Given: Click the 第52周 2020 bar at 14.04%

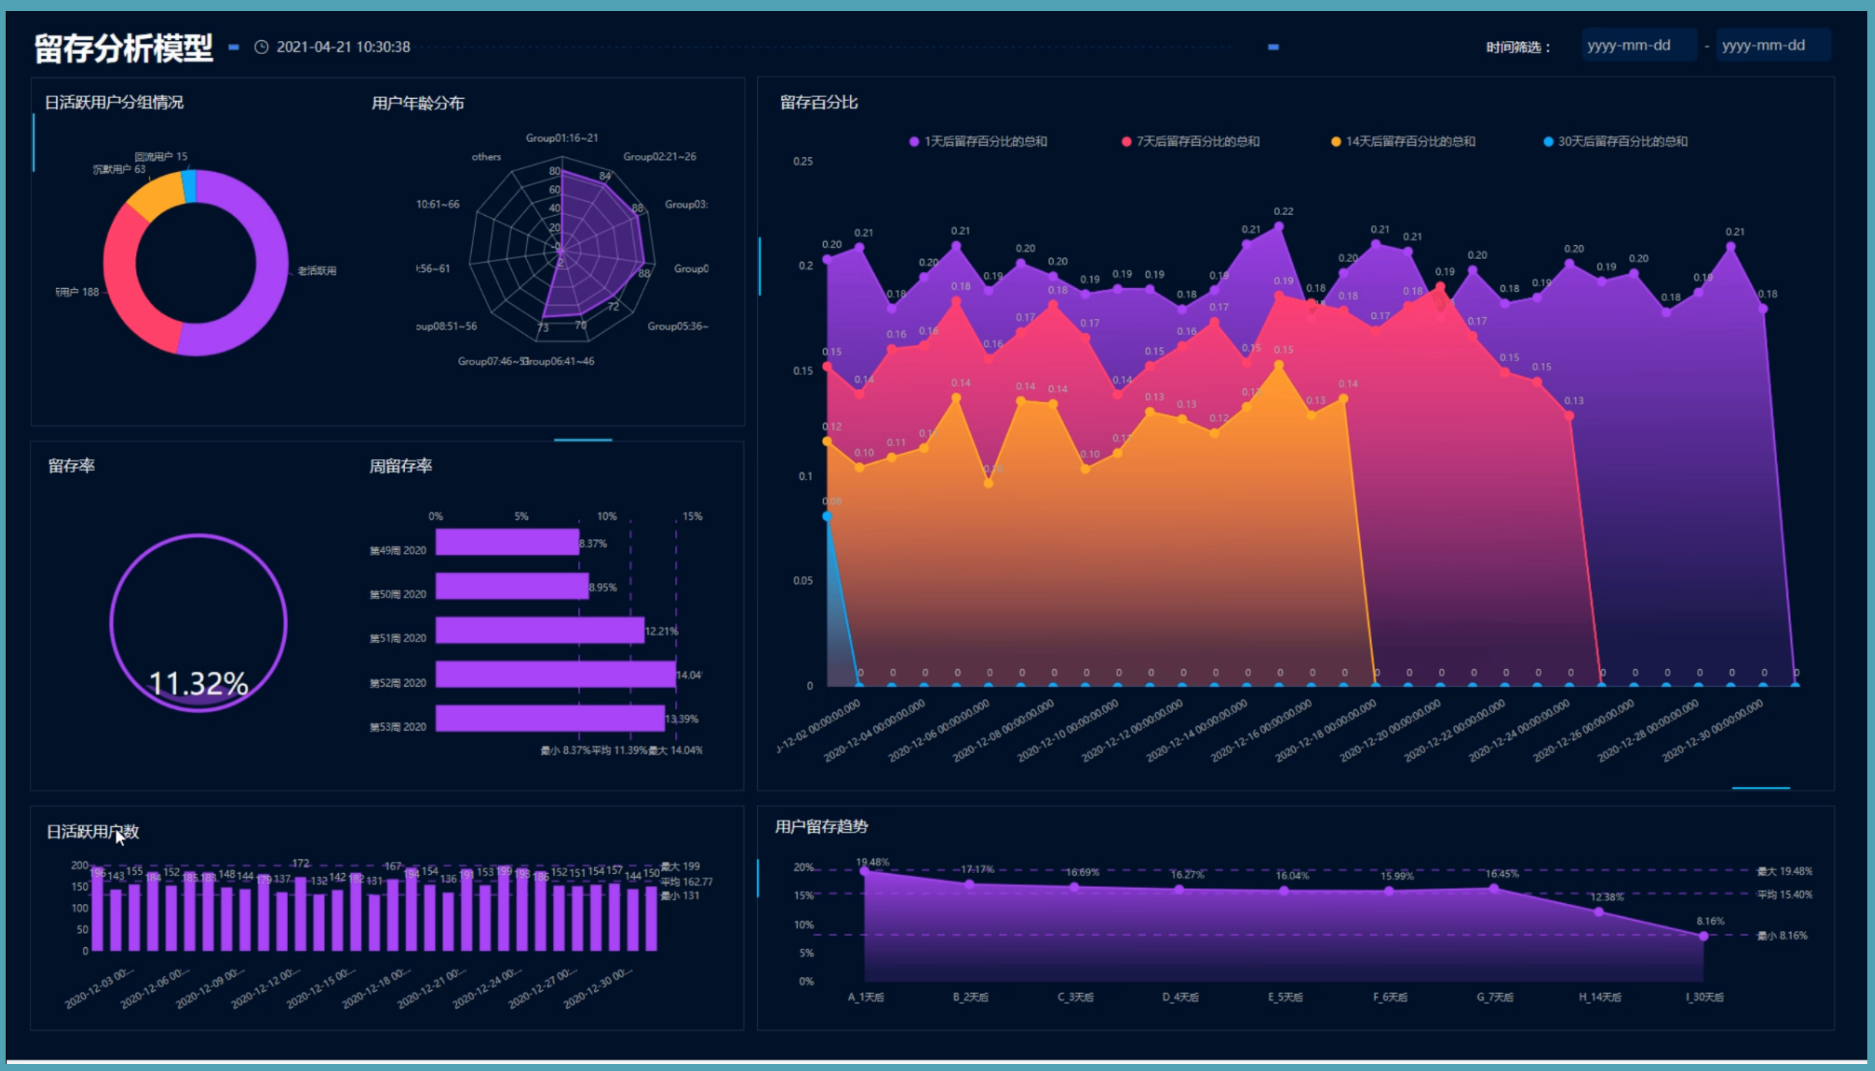Looking at the screenshot, I should point(556,674).
